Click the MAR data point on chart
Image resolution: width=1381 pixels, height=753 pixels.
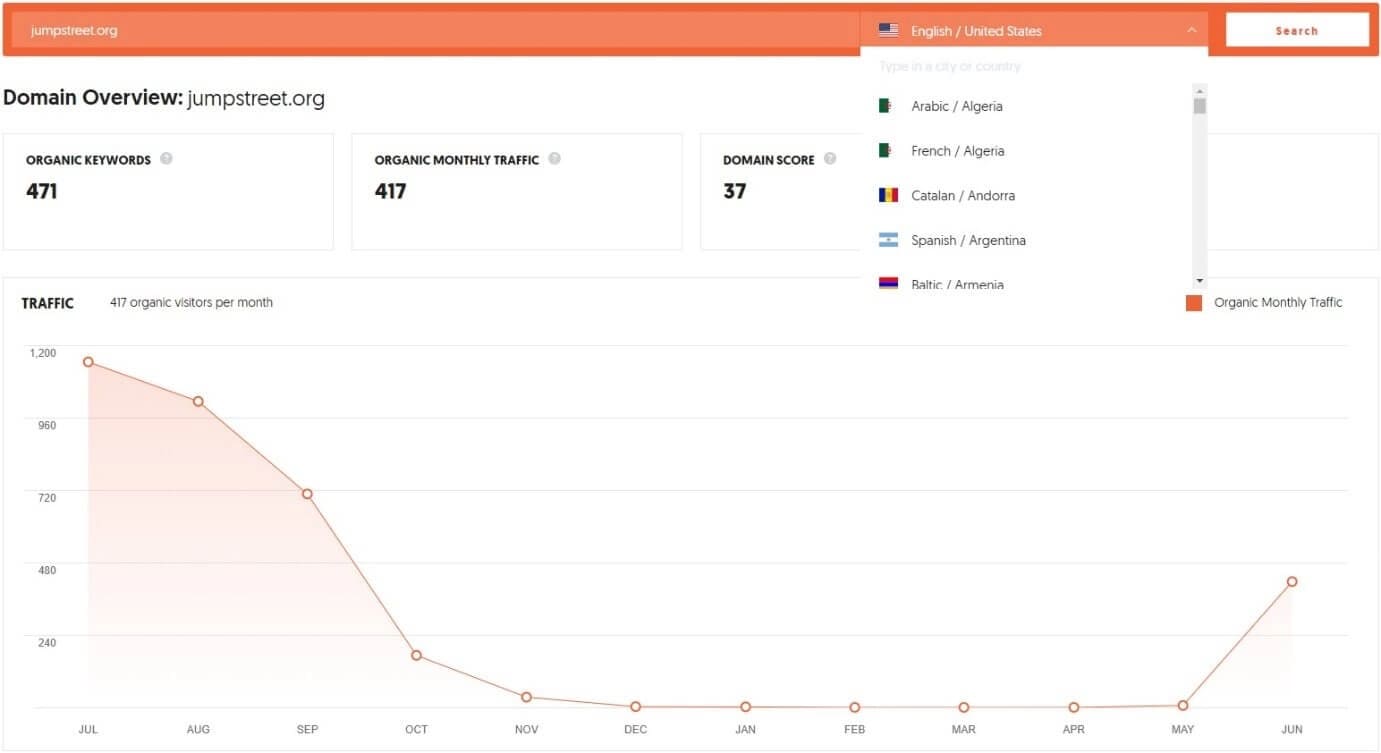963,707
